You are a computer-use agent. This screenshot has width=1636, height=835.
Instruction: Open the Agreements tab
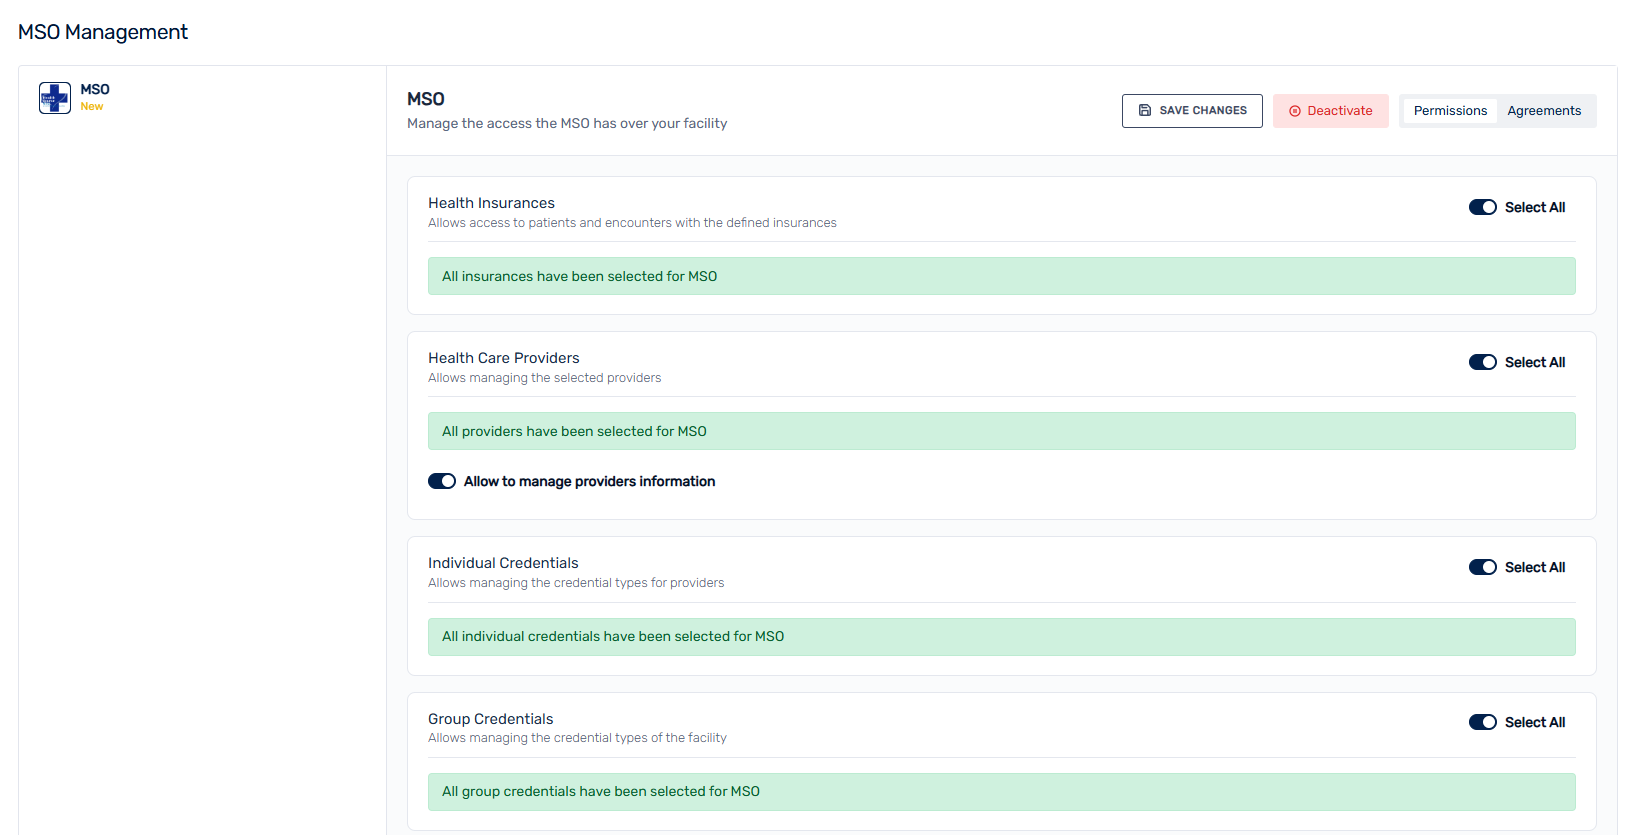tap(1544, 111)
